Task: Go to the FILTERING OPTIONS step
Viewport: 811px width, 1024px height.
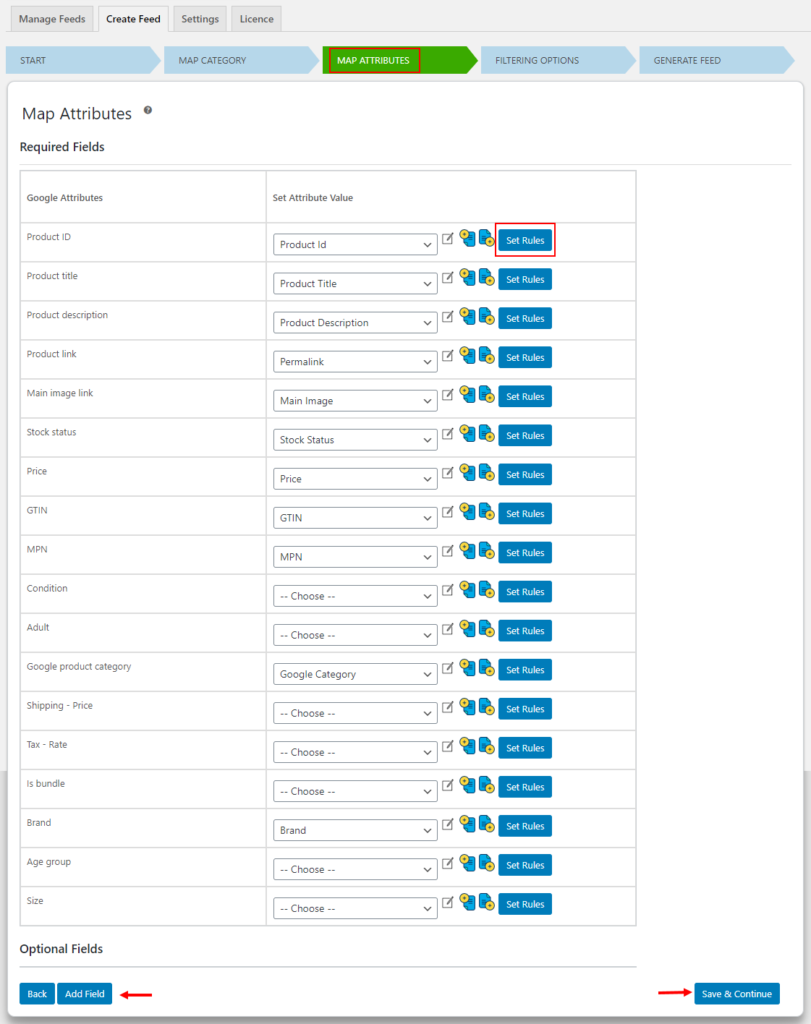Action: (x=537, y=60)
